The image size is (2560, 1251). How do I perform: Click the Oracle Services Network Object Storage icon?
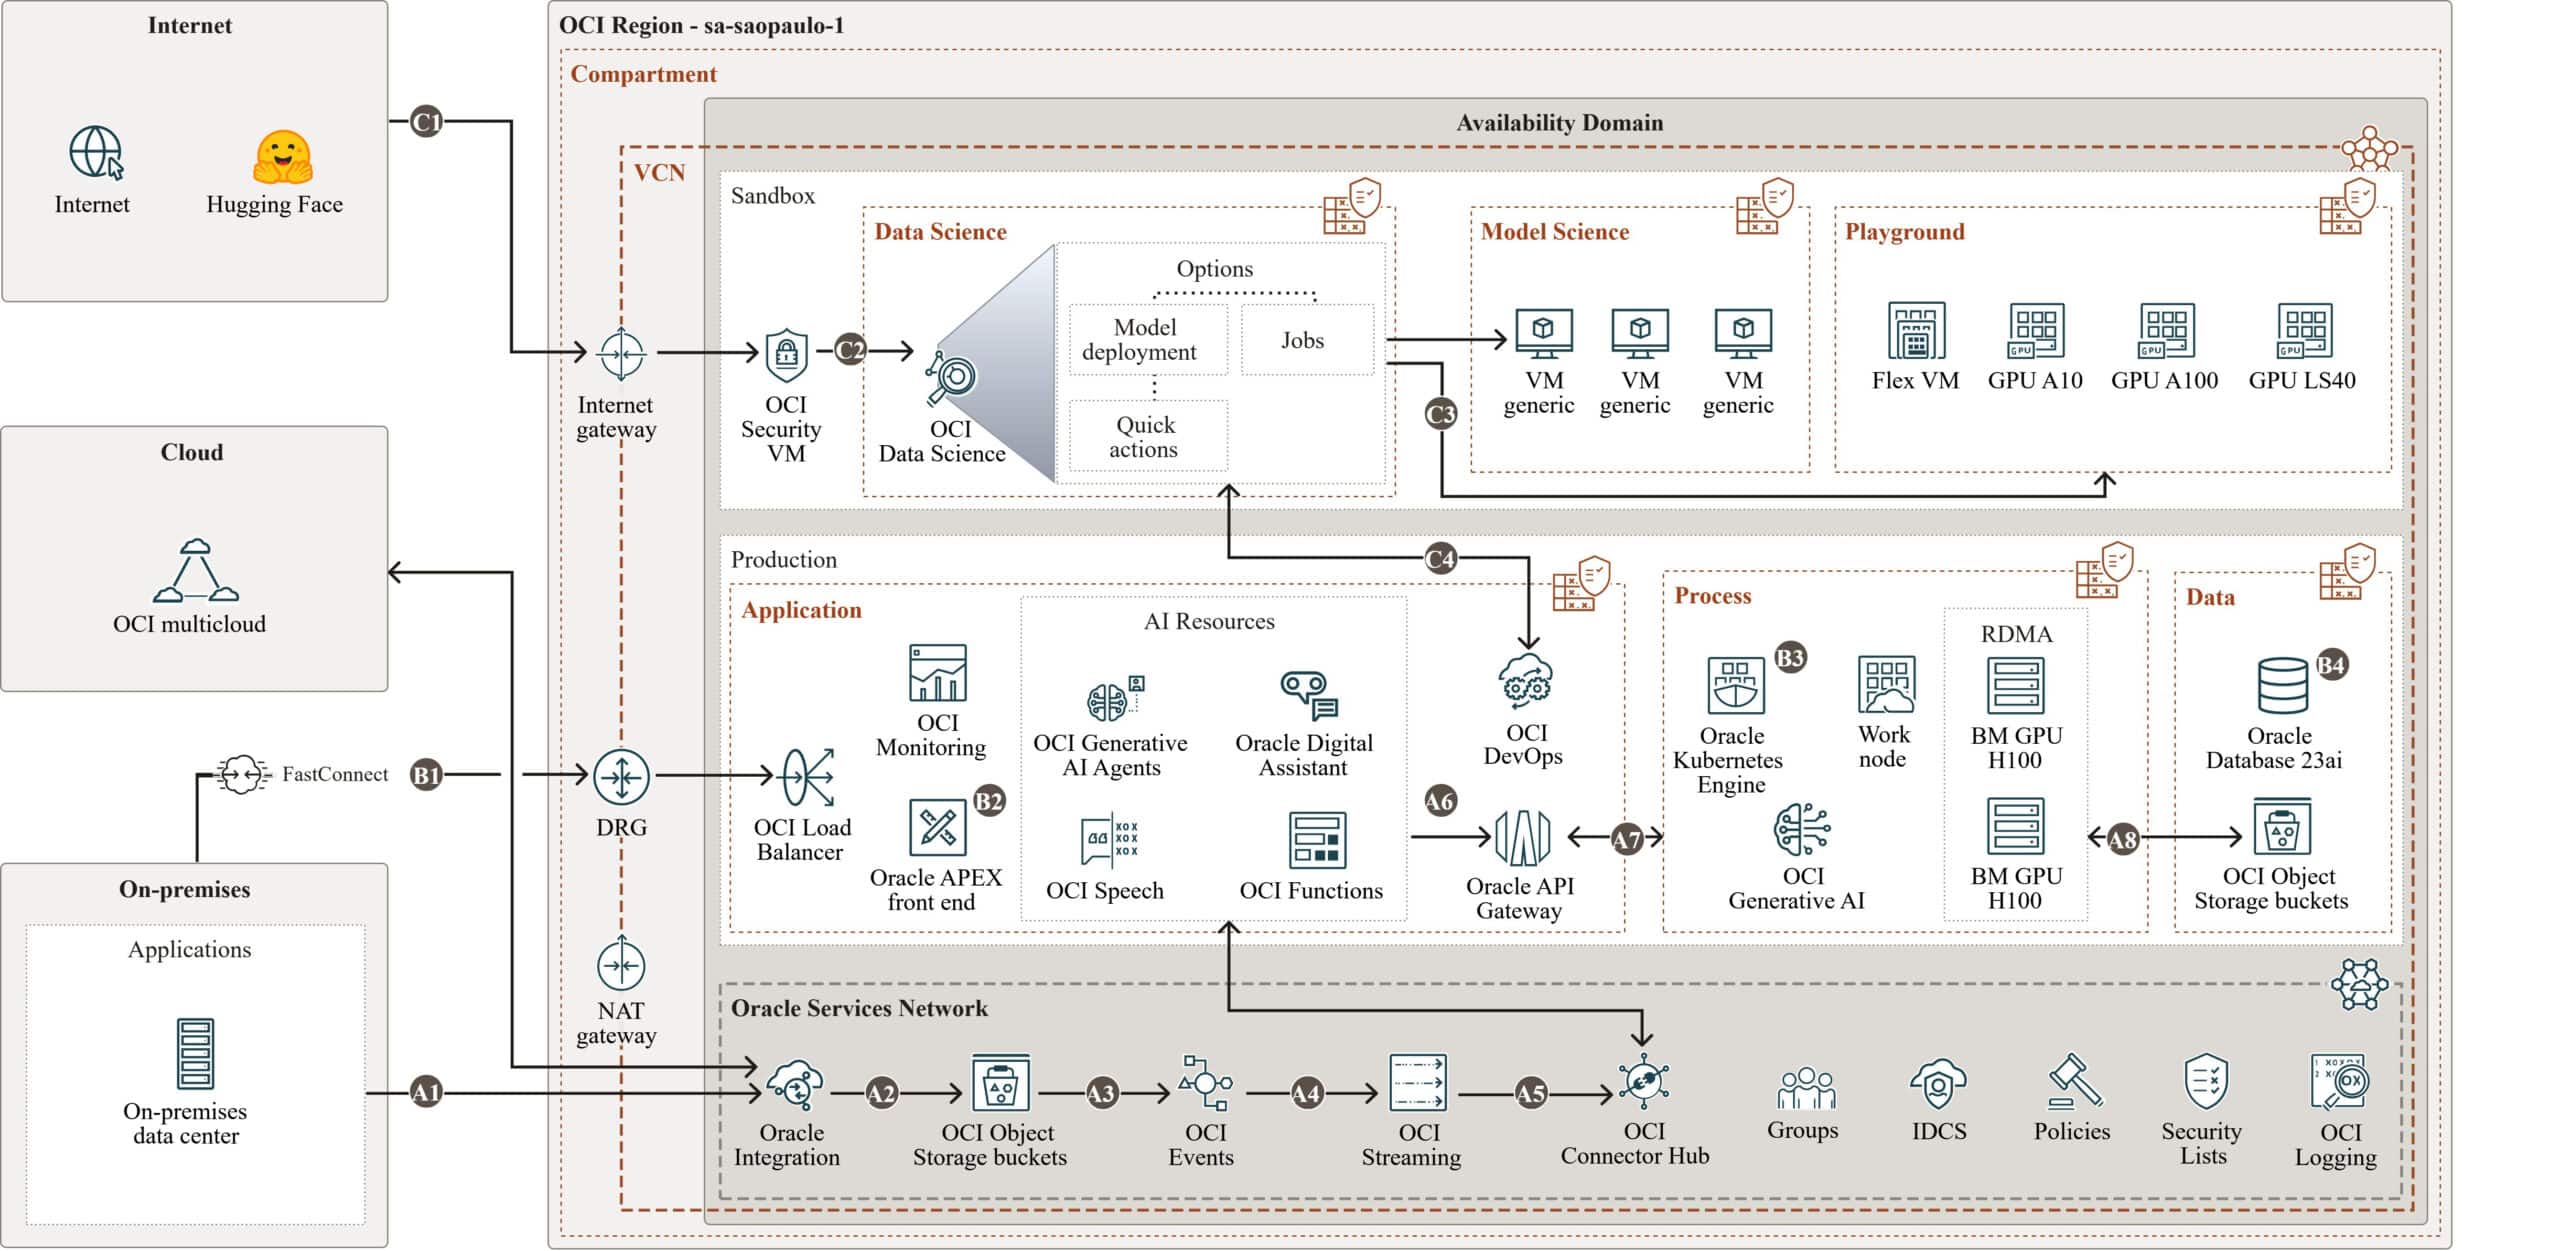pos(1001,1083)
